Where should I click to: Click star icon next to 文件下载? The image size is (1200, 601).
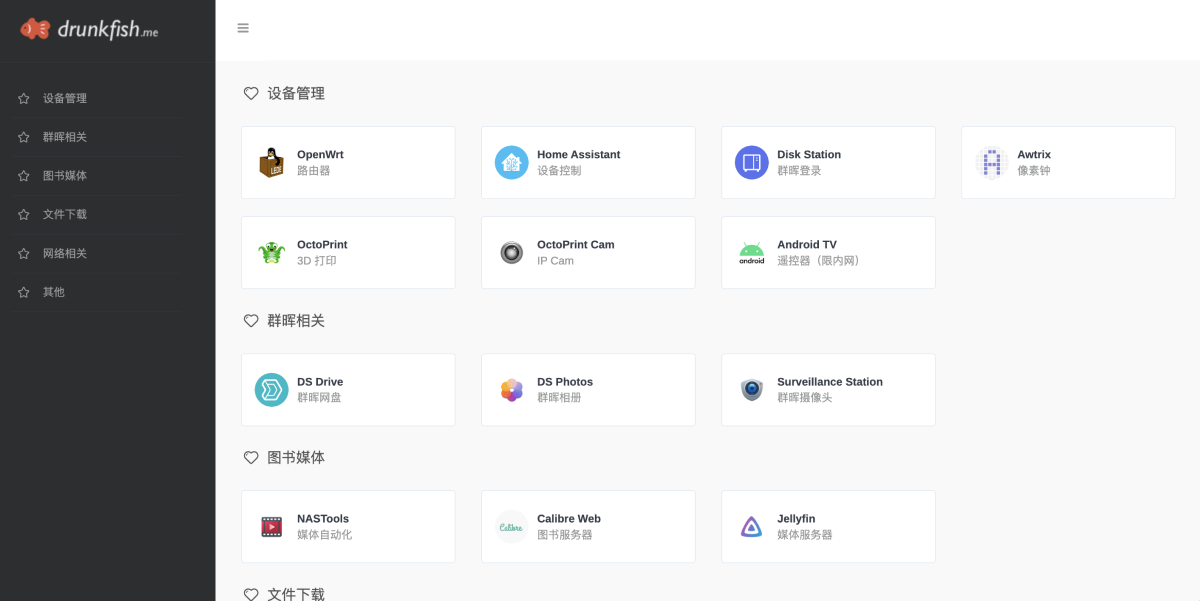(23, 214)
